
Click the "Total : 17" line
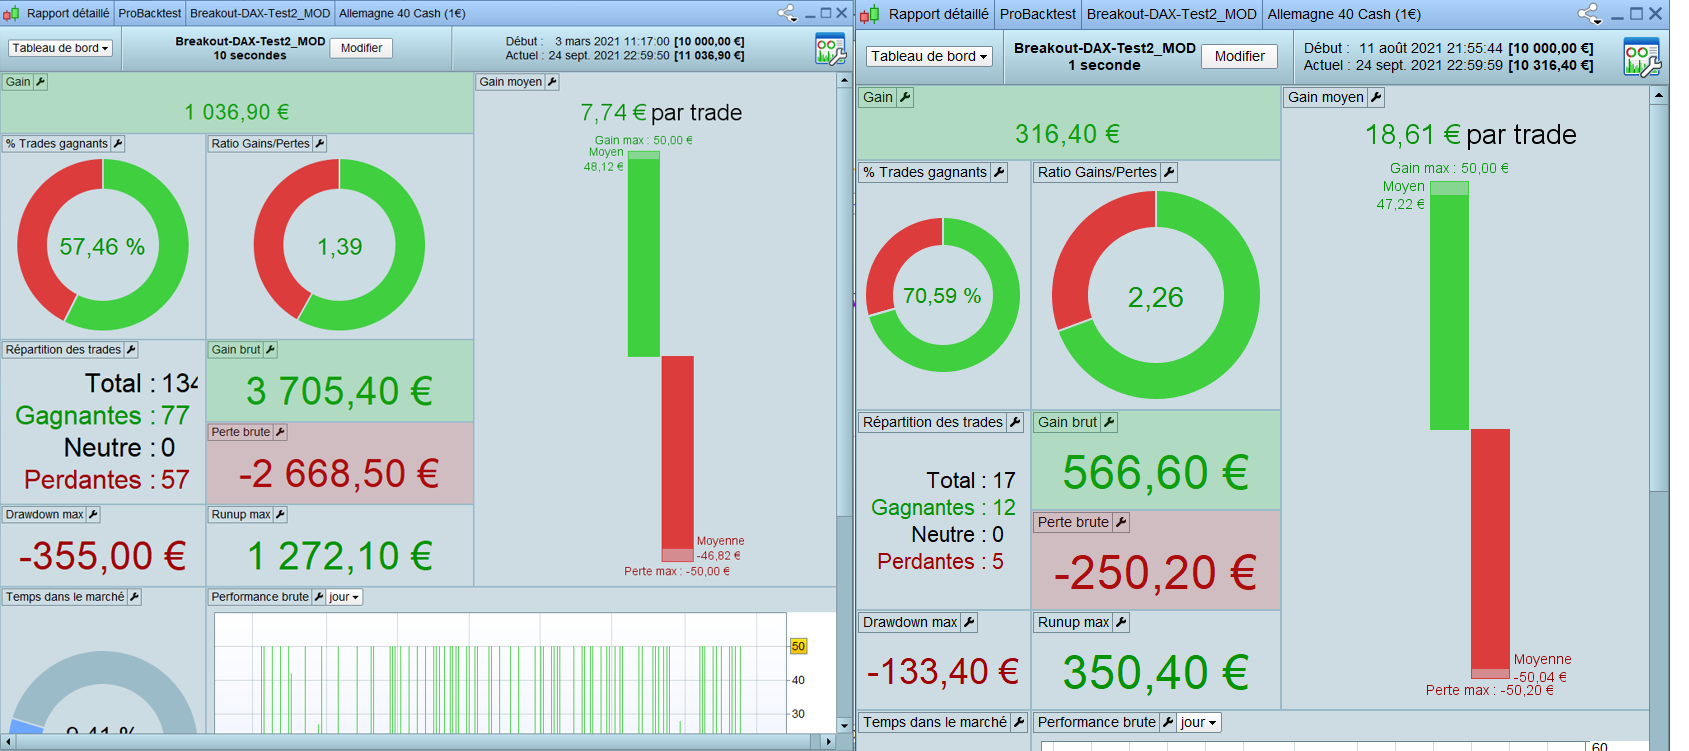(x=971, y=481)
